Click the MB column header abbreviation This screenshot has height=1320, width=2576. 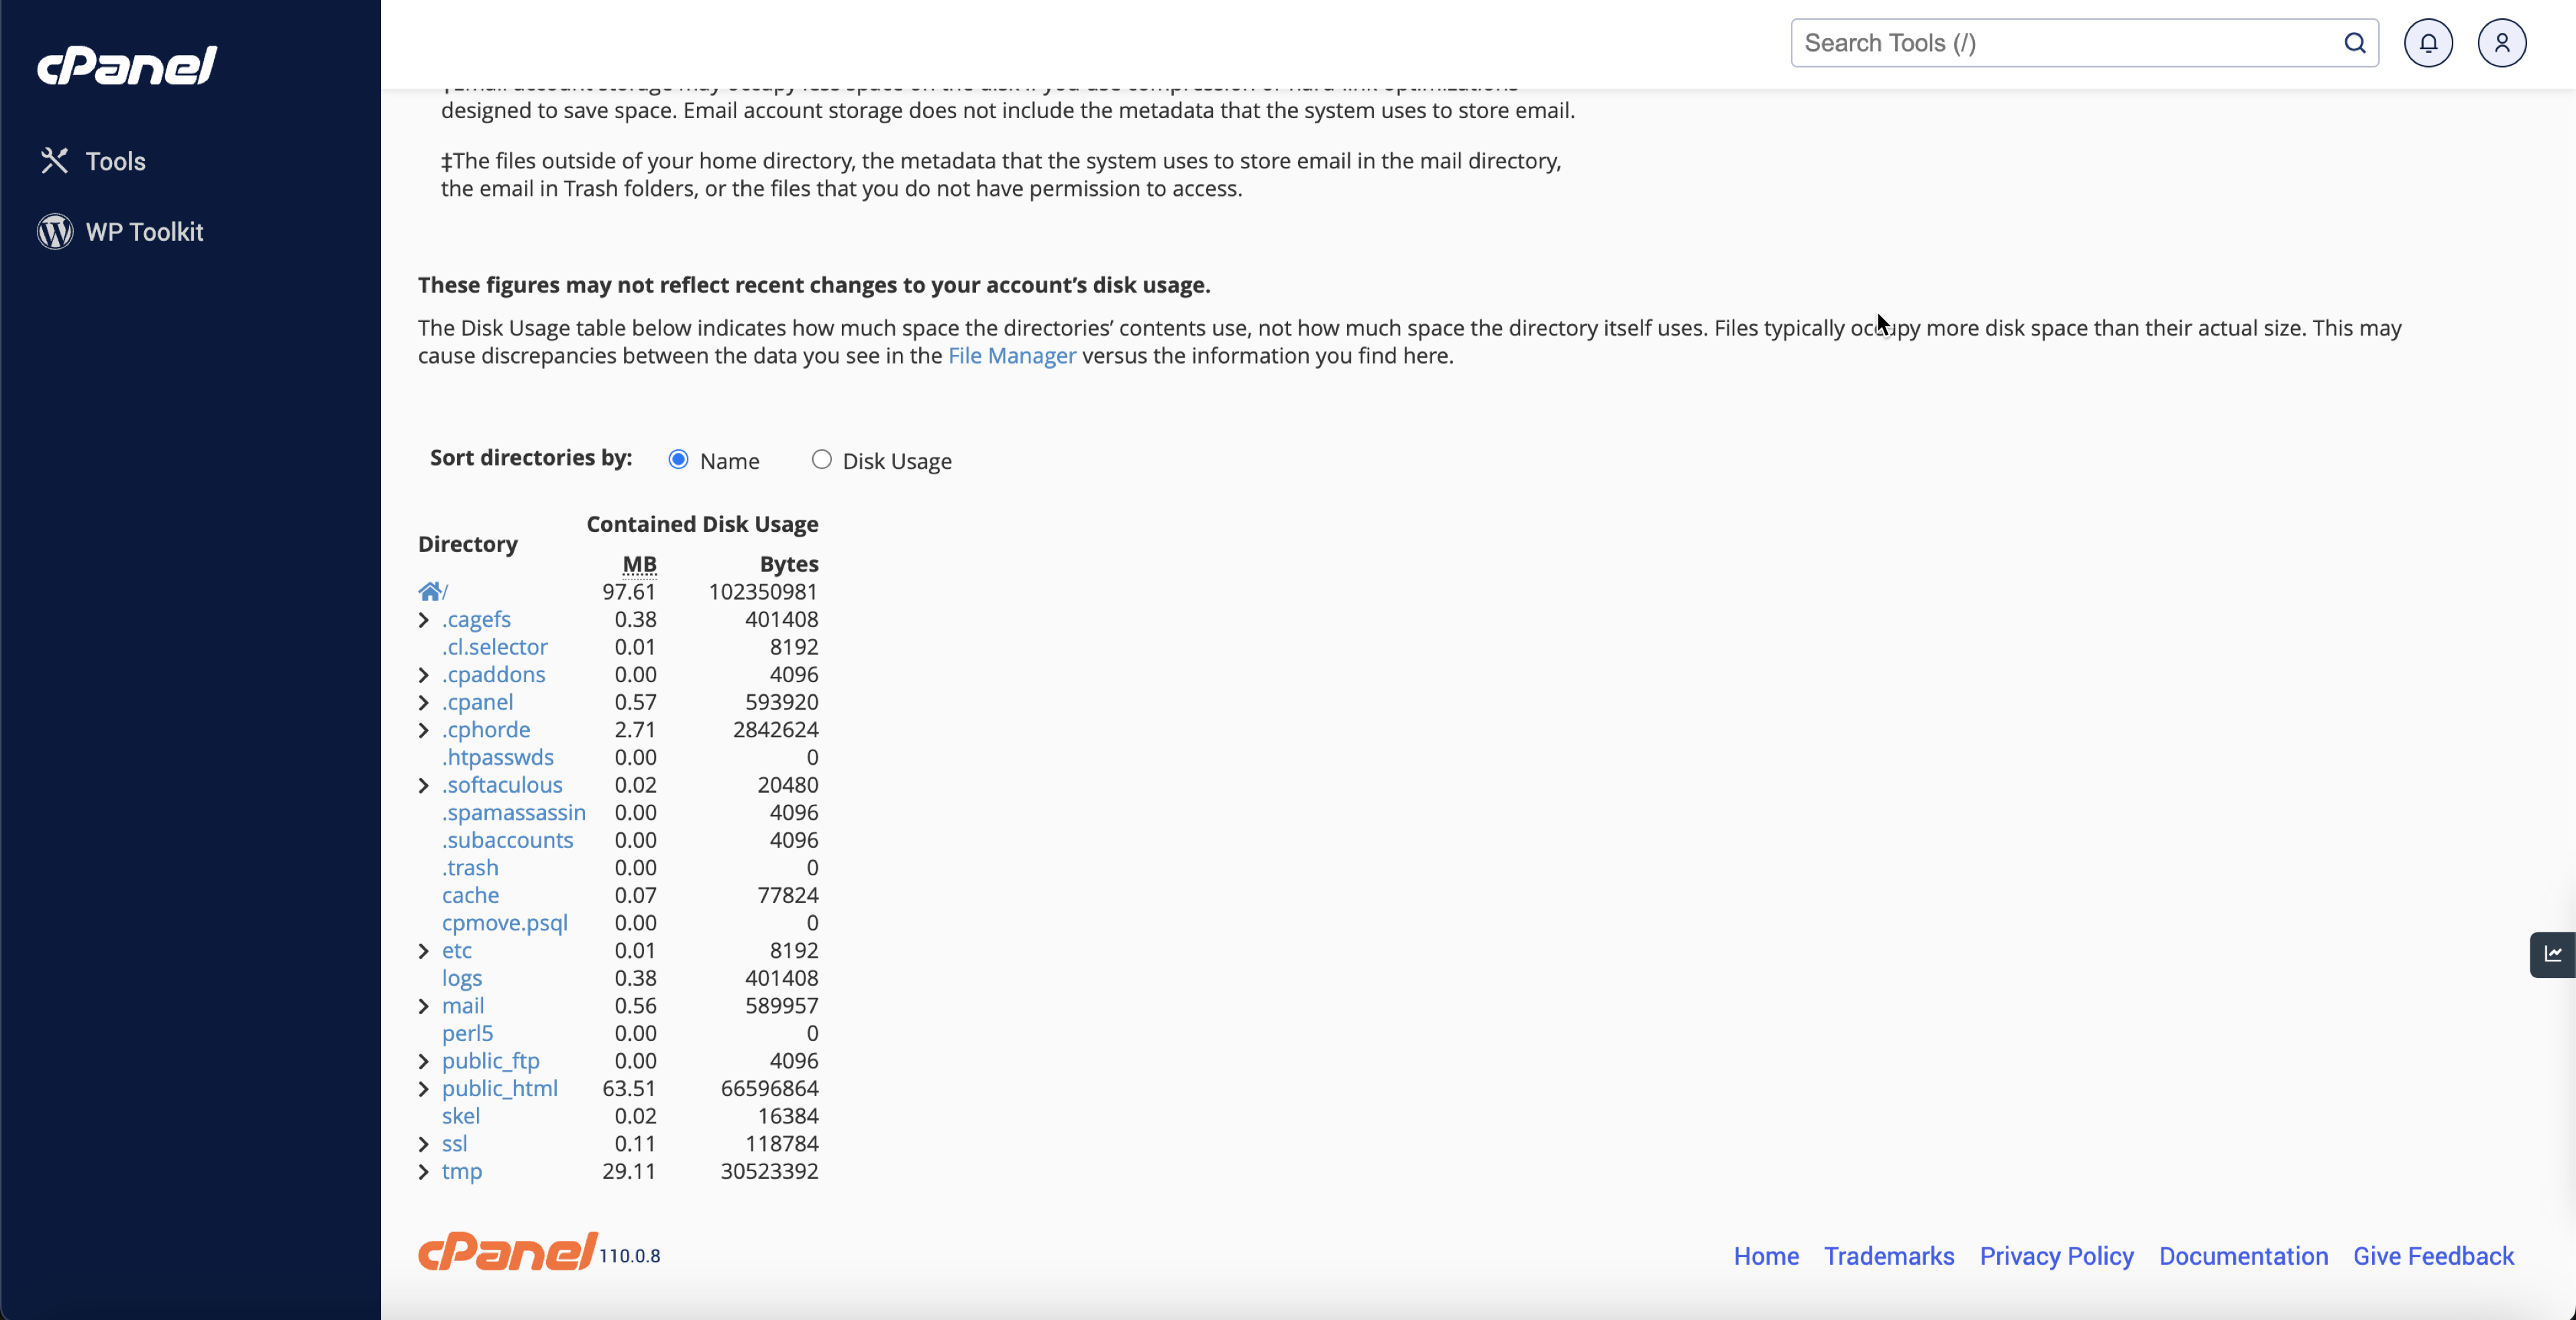[640, 564]
